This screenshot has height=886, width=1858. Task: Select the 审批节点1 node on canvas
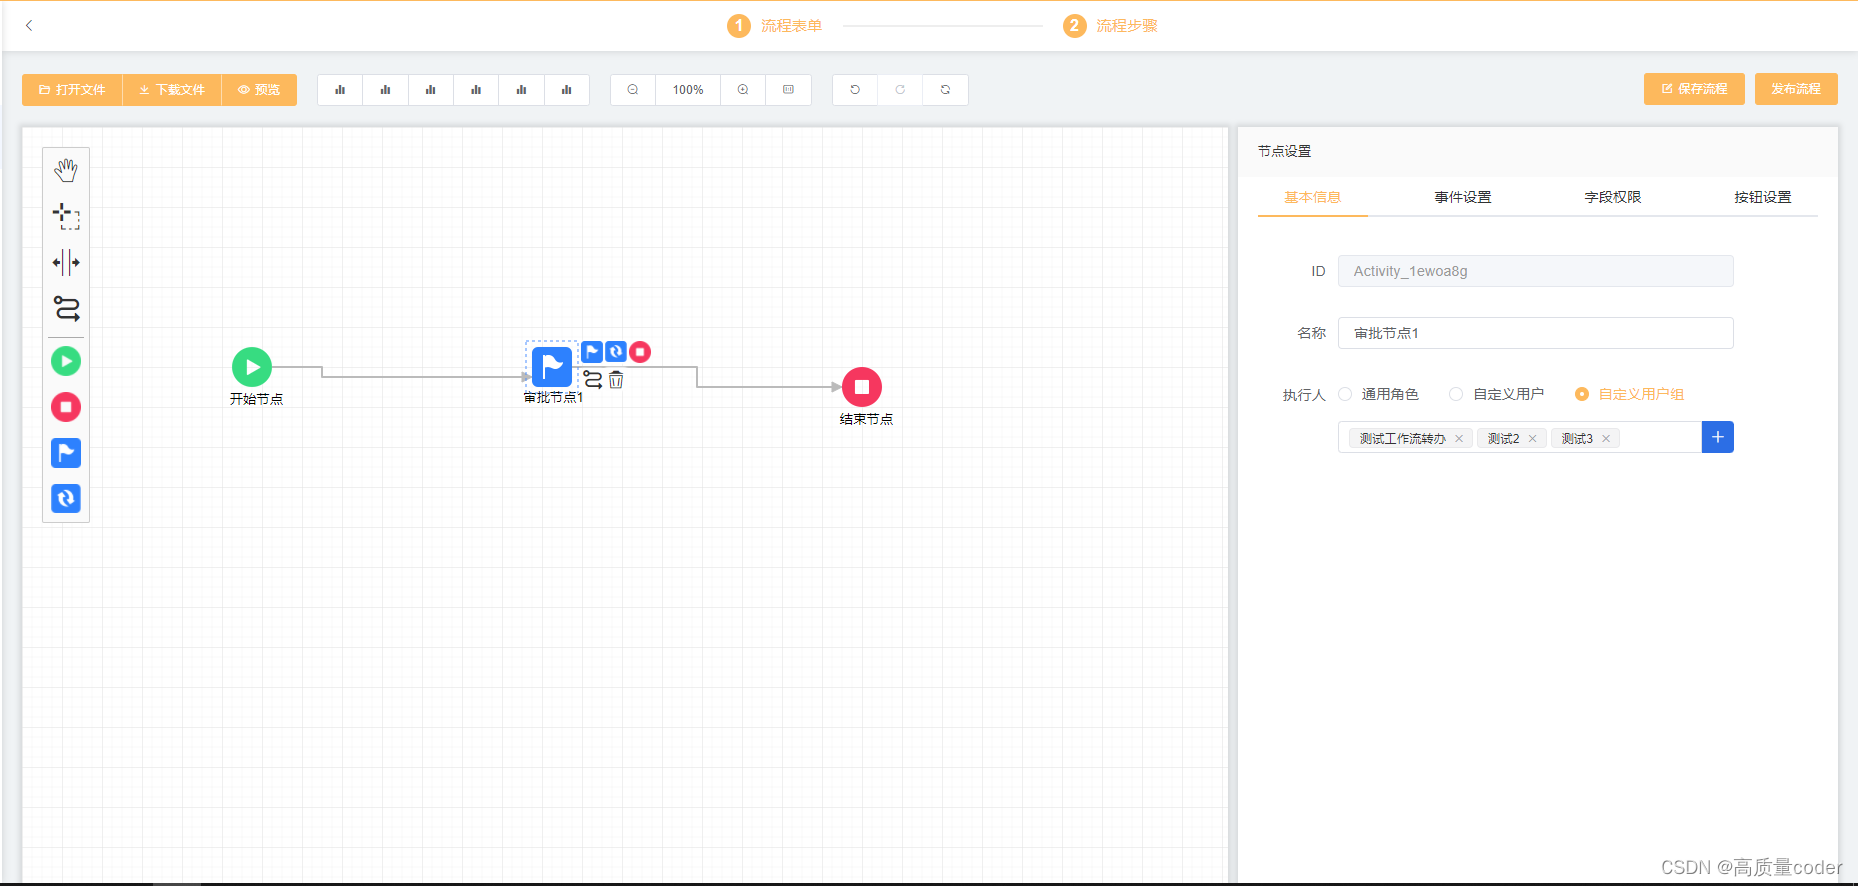click(552, 367)
